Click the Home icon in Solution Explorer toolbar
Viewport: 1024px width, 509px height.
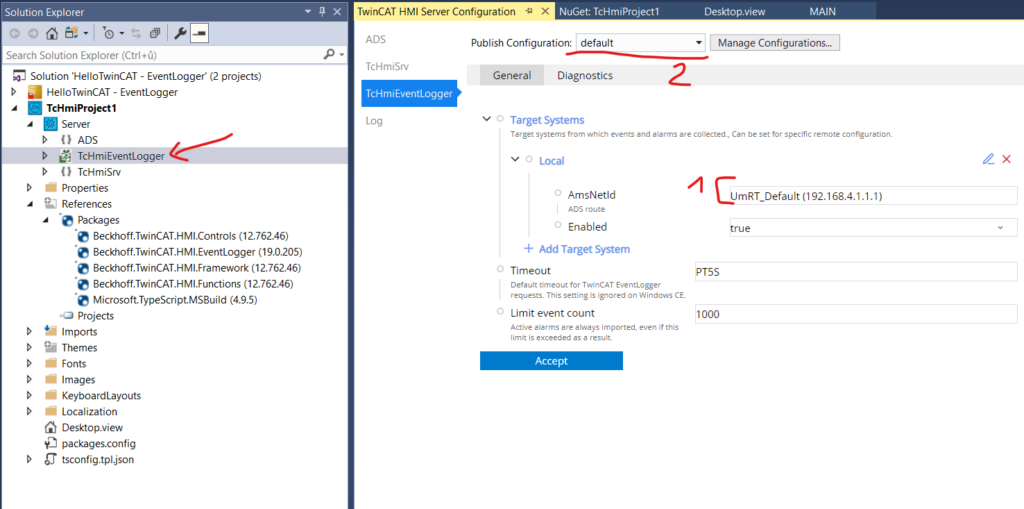(x=52, y=33)
